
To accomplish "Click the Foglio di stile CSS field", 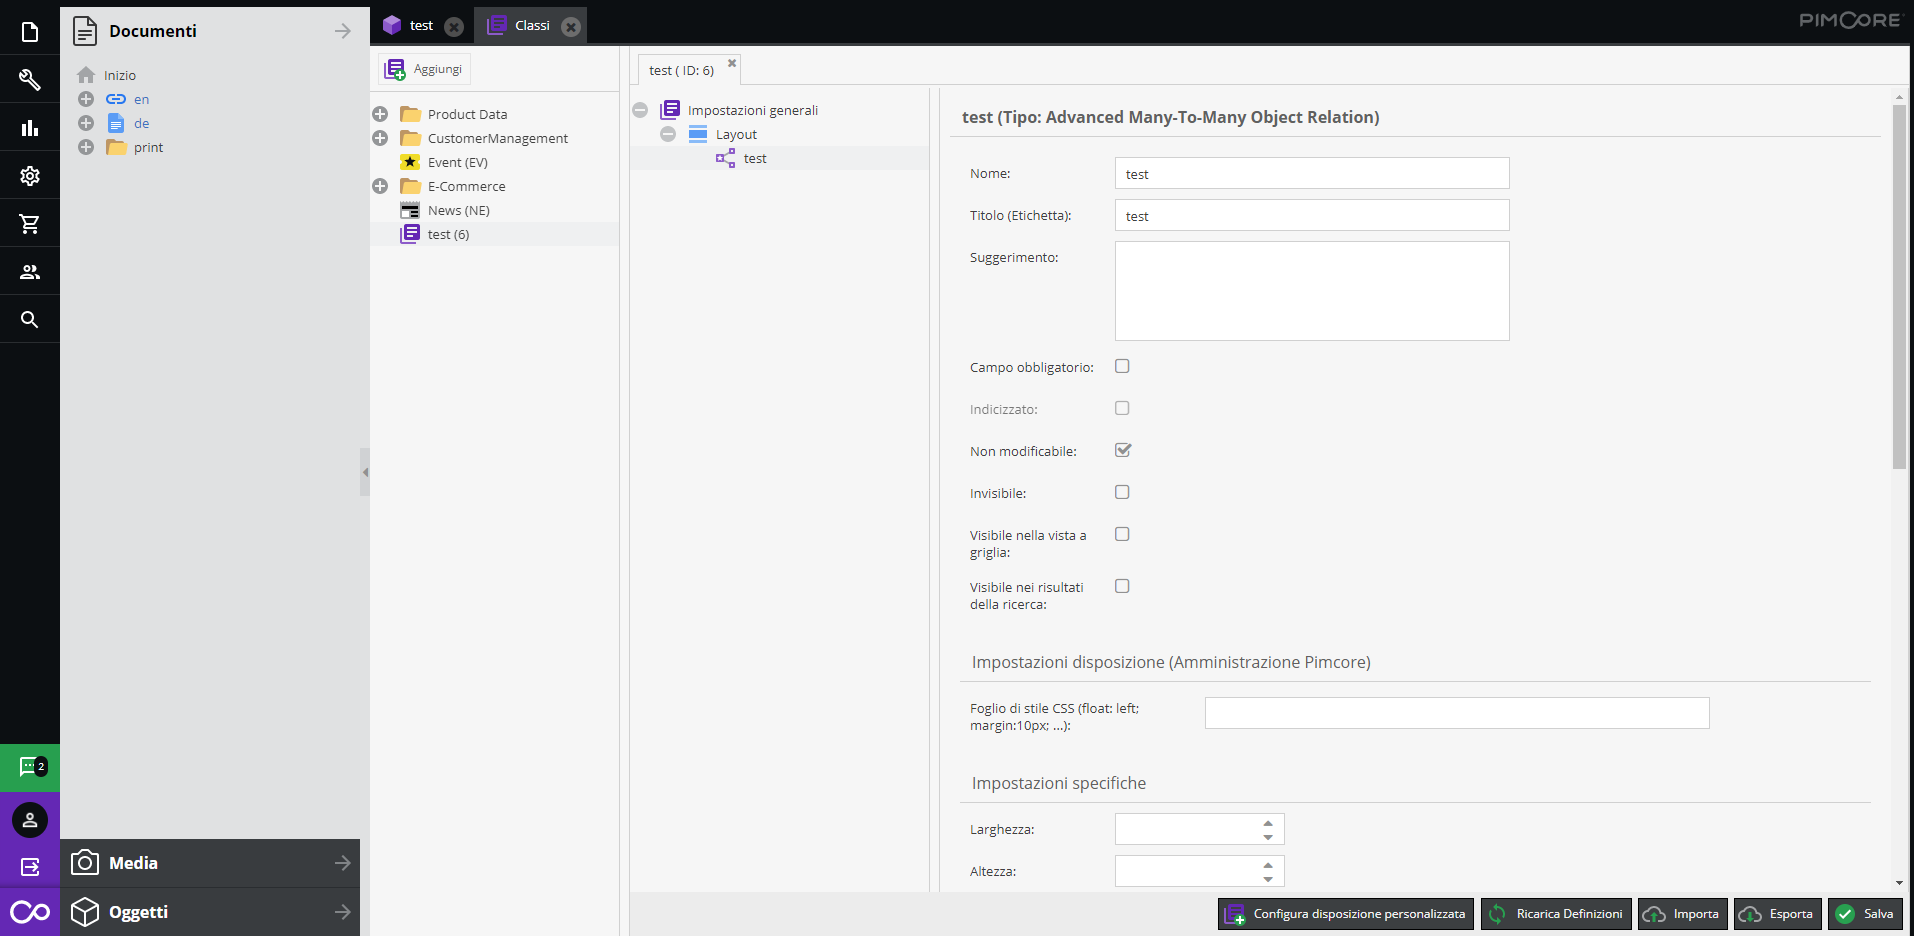I will coord(1457,713).
